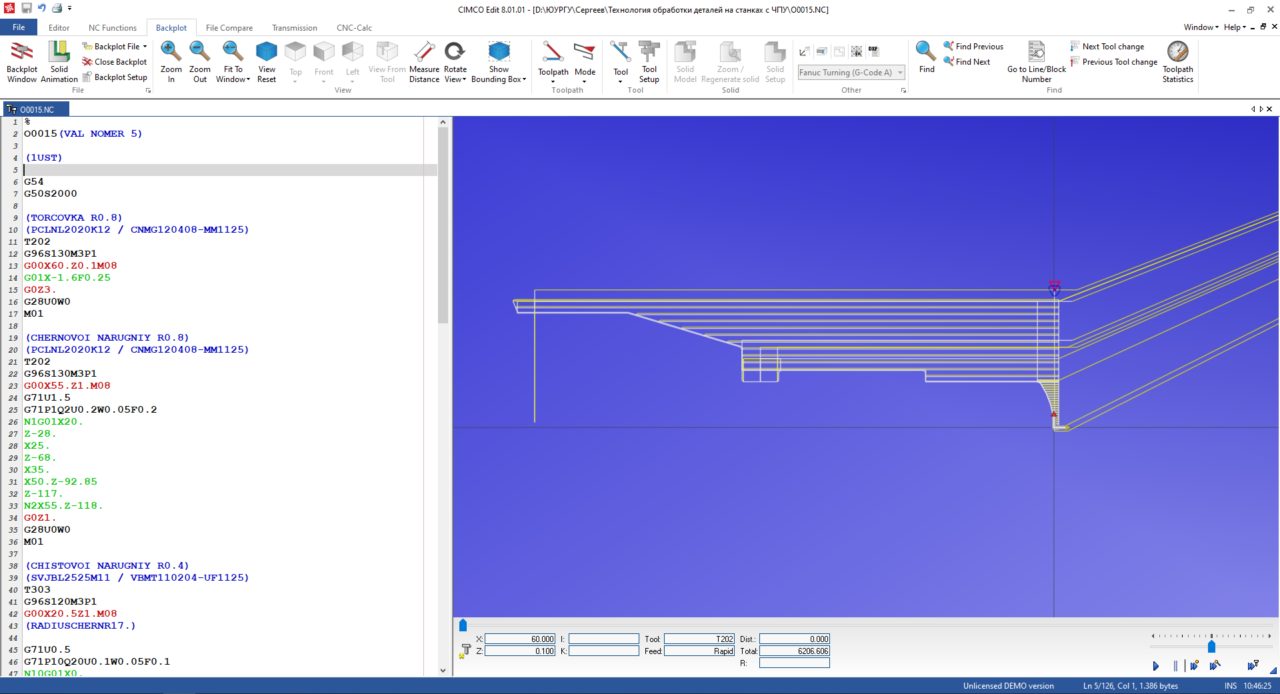Open the File menu
Screen dimensions: 1280x694
pyautogui.click(x=18, y=27)
